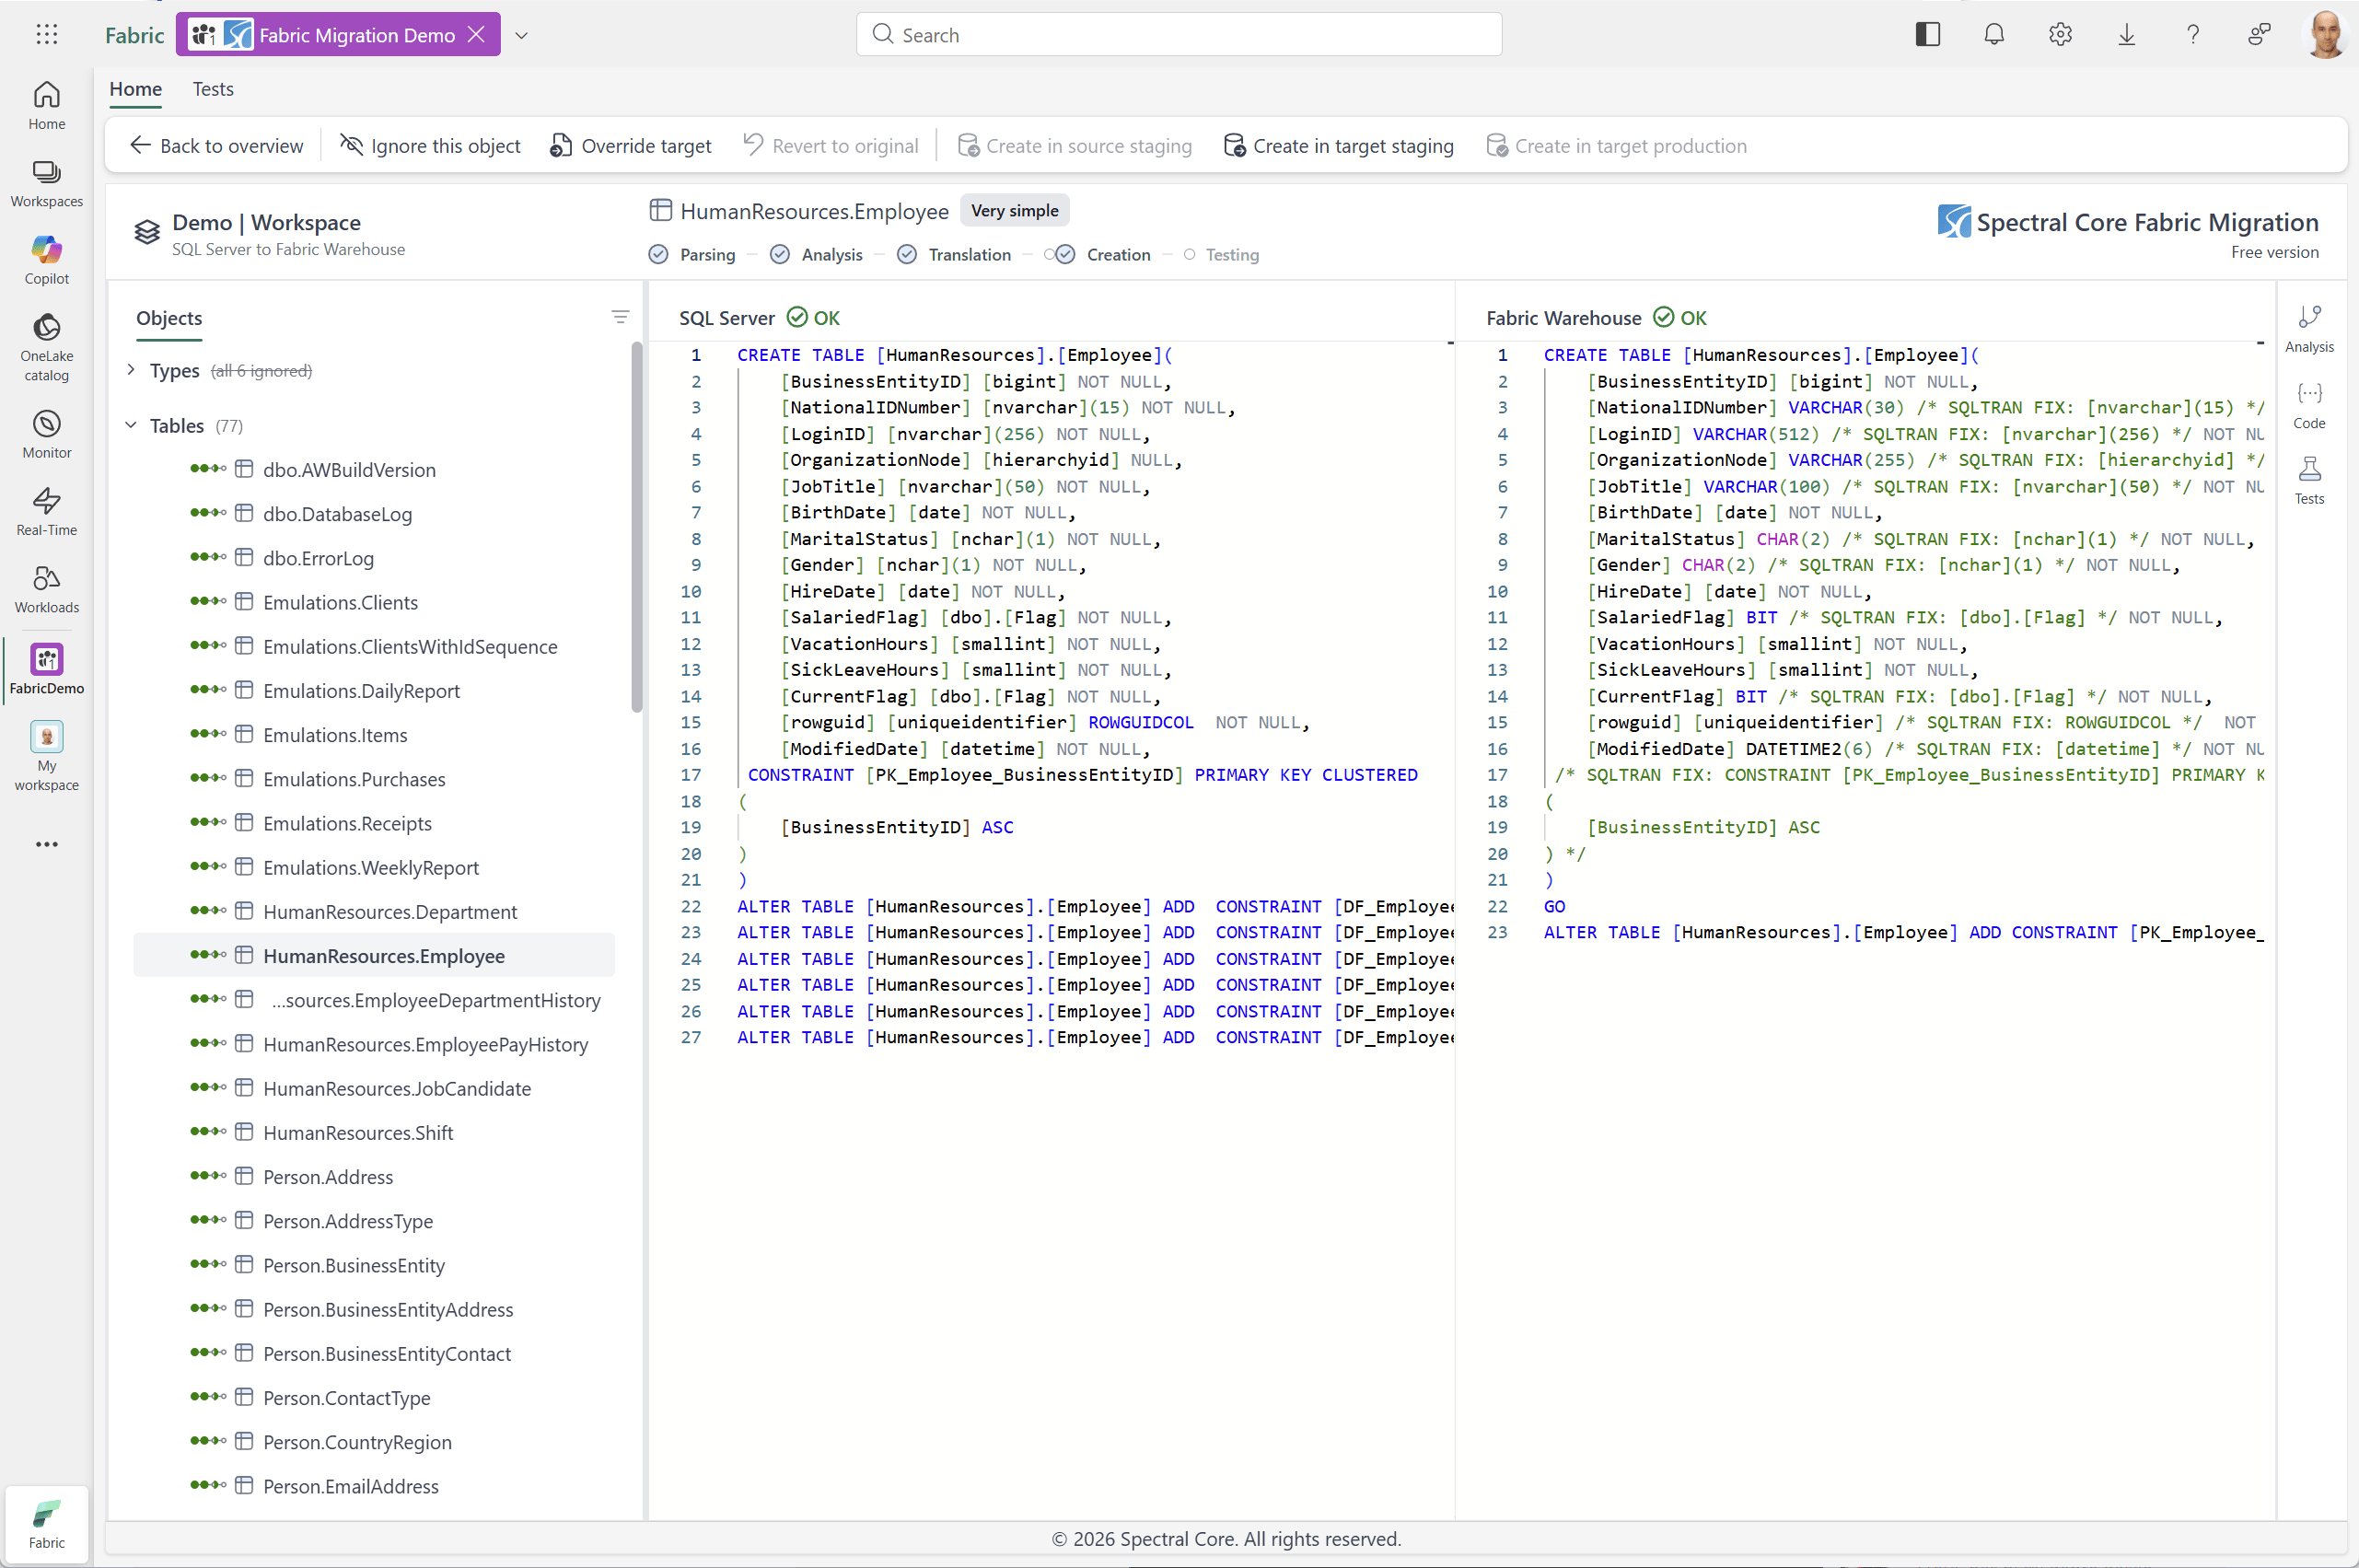Close the Fabric Migration Demo tab
This screenshot has width=2359, height=1568.
coord(477,35)
